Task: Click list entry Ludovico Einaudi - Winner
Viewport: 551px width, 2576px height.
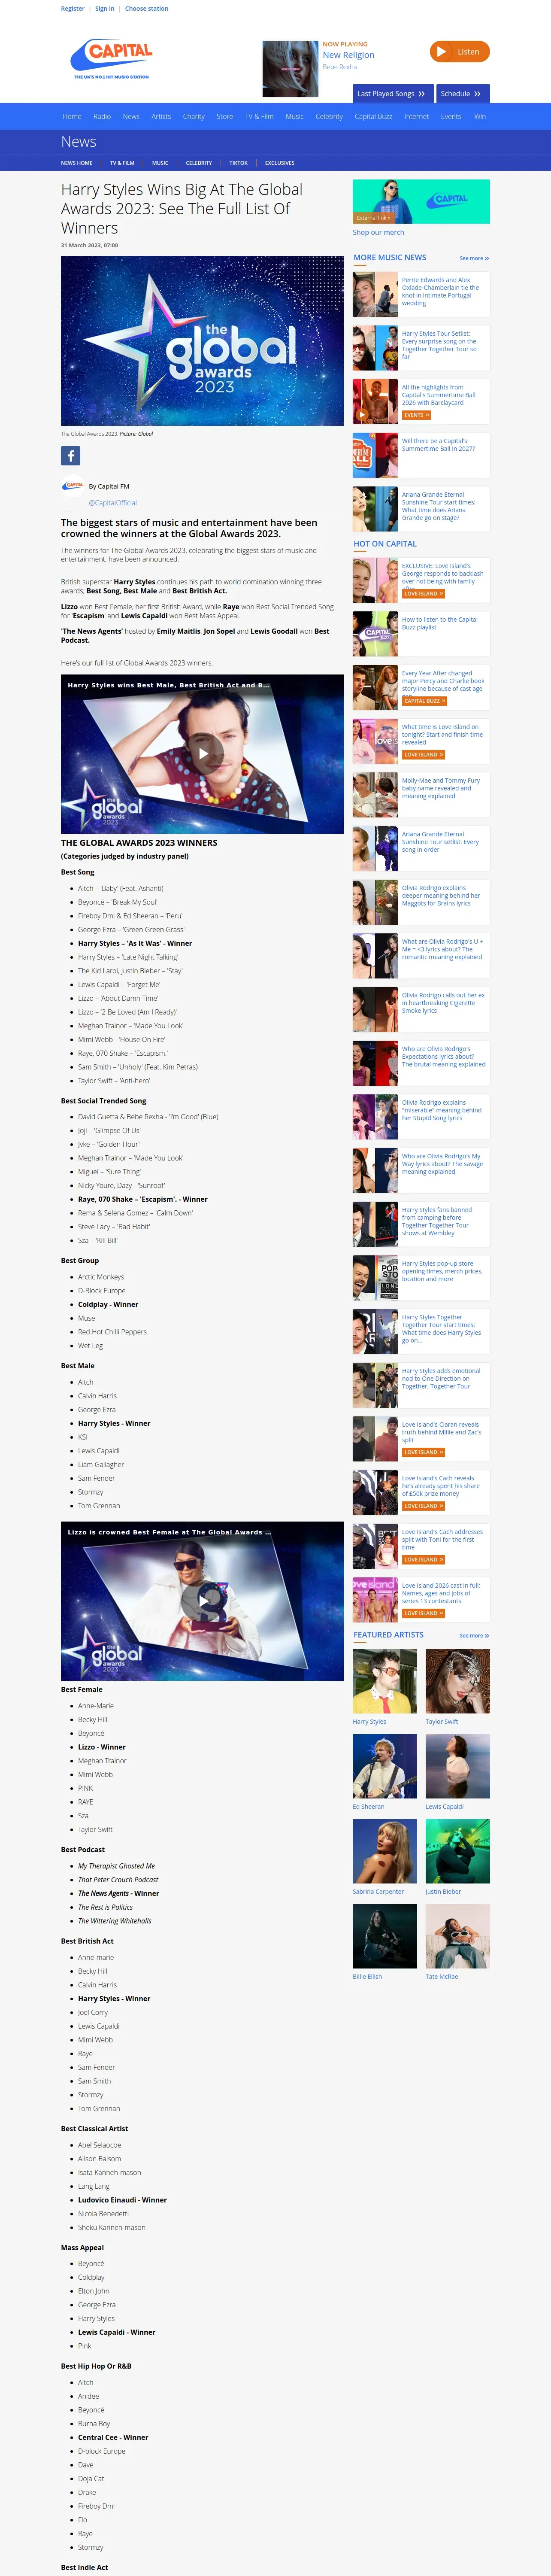Action: coord(122,2200)
